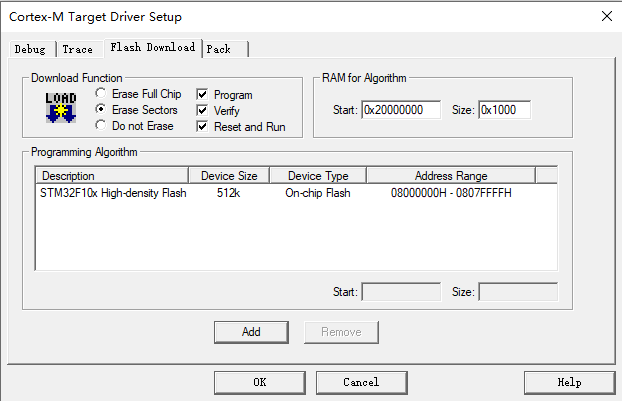Click the Programming Algorithm Start field
This screenshot has height=401, width=622.
pyautogui.click(x=401, y=292)
